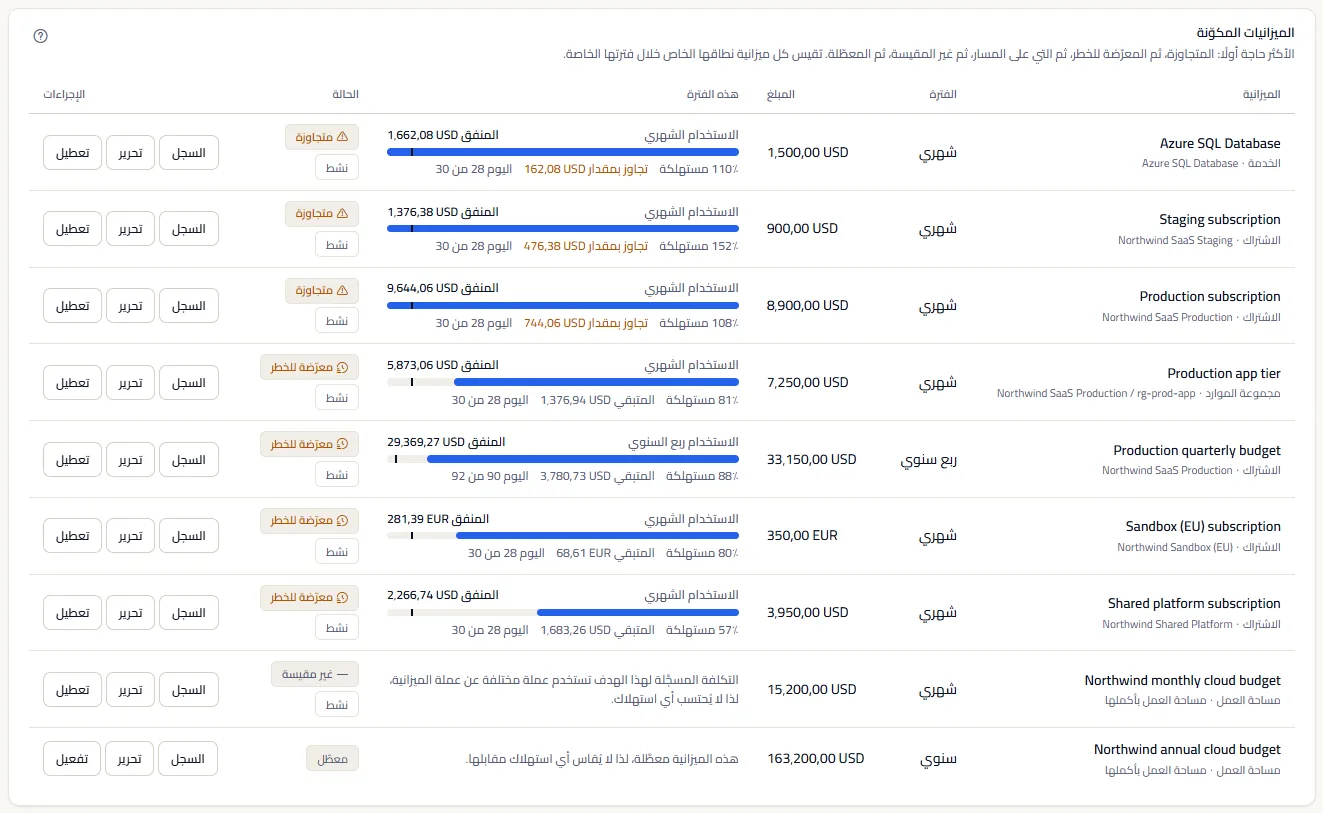Click تحرير for Northwind monthly cloud budget
1323x813 pixels.
[x=130, y=690]
